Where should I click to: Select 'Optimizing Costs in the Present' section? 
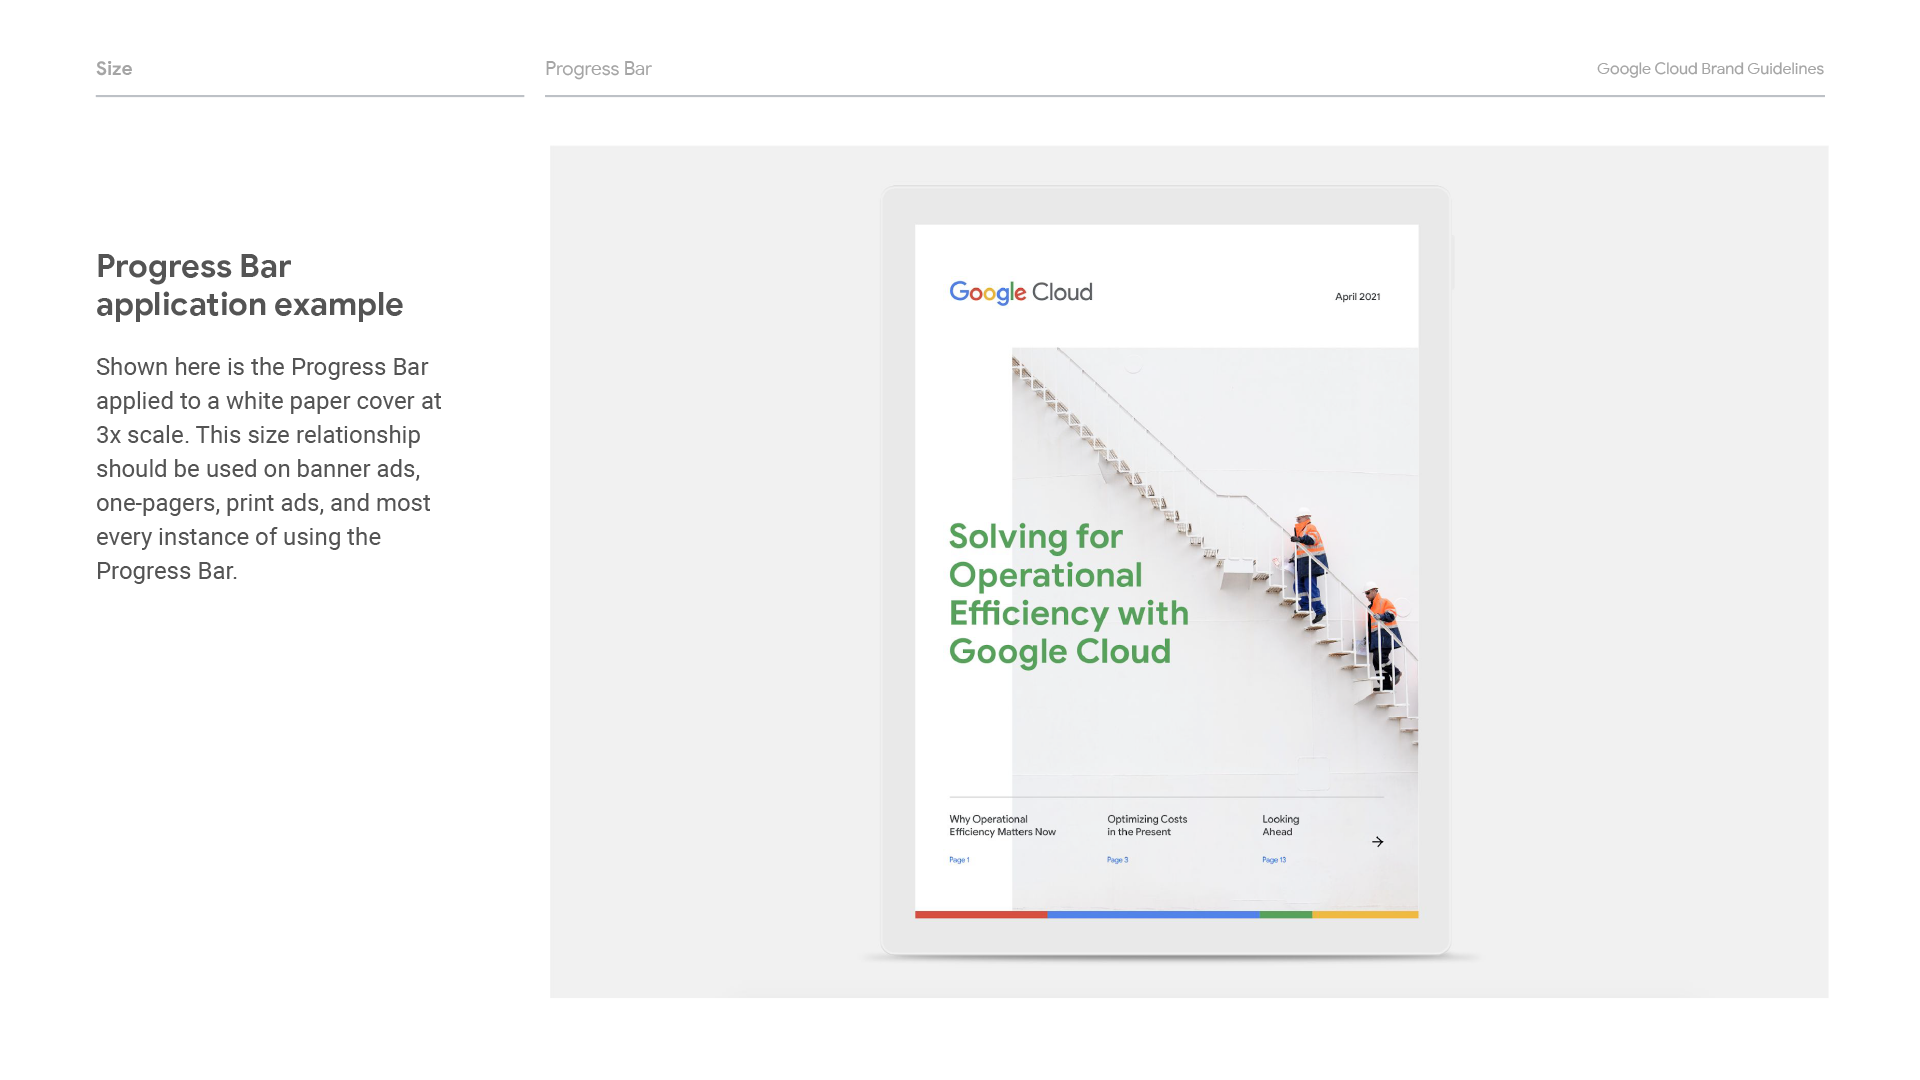tap(1147, 825)
